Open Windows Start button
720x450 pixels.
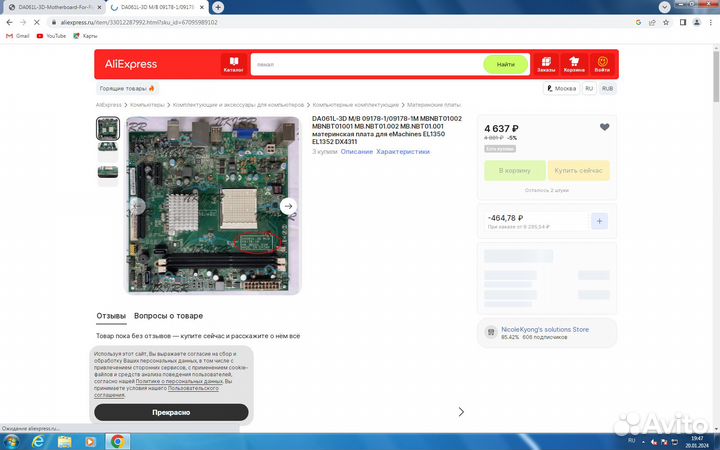(10, 442)
